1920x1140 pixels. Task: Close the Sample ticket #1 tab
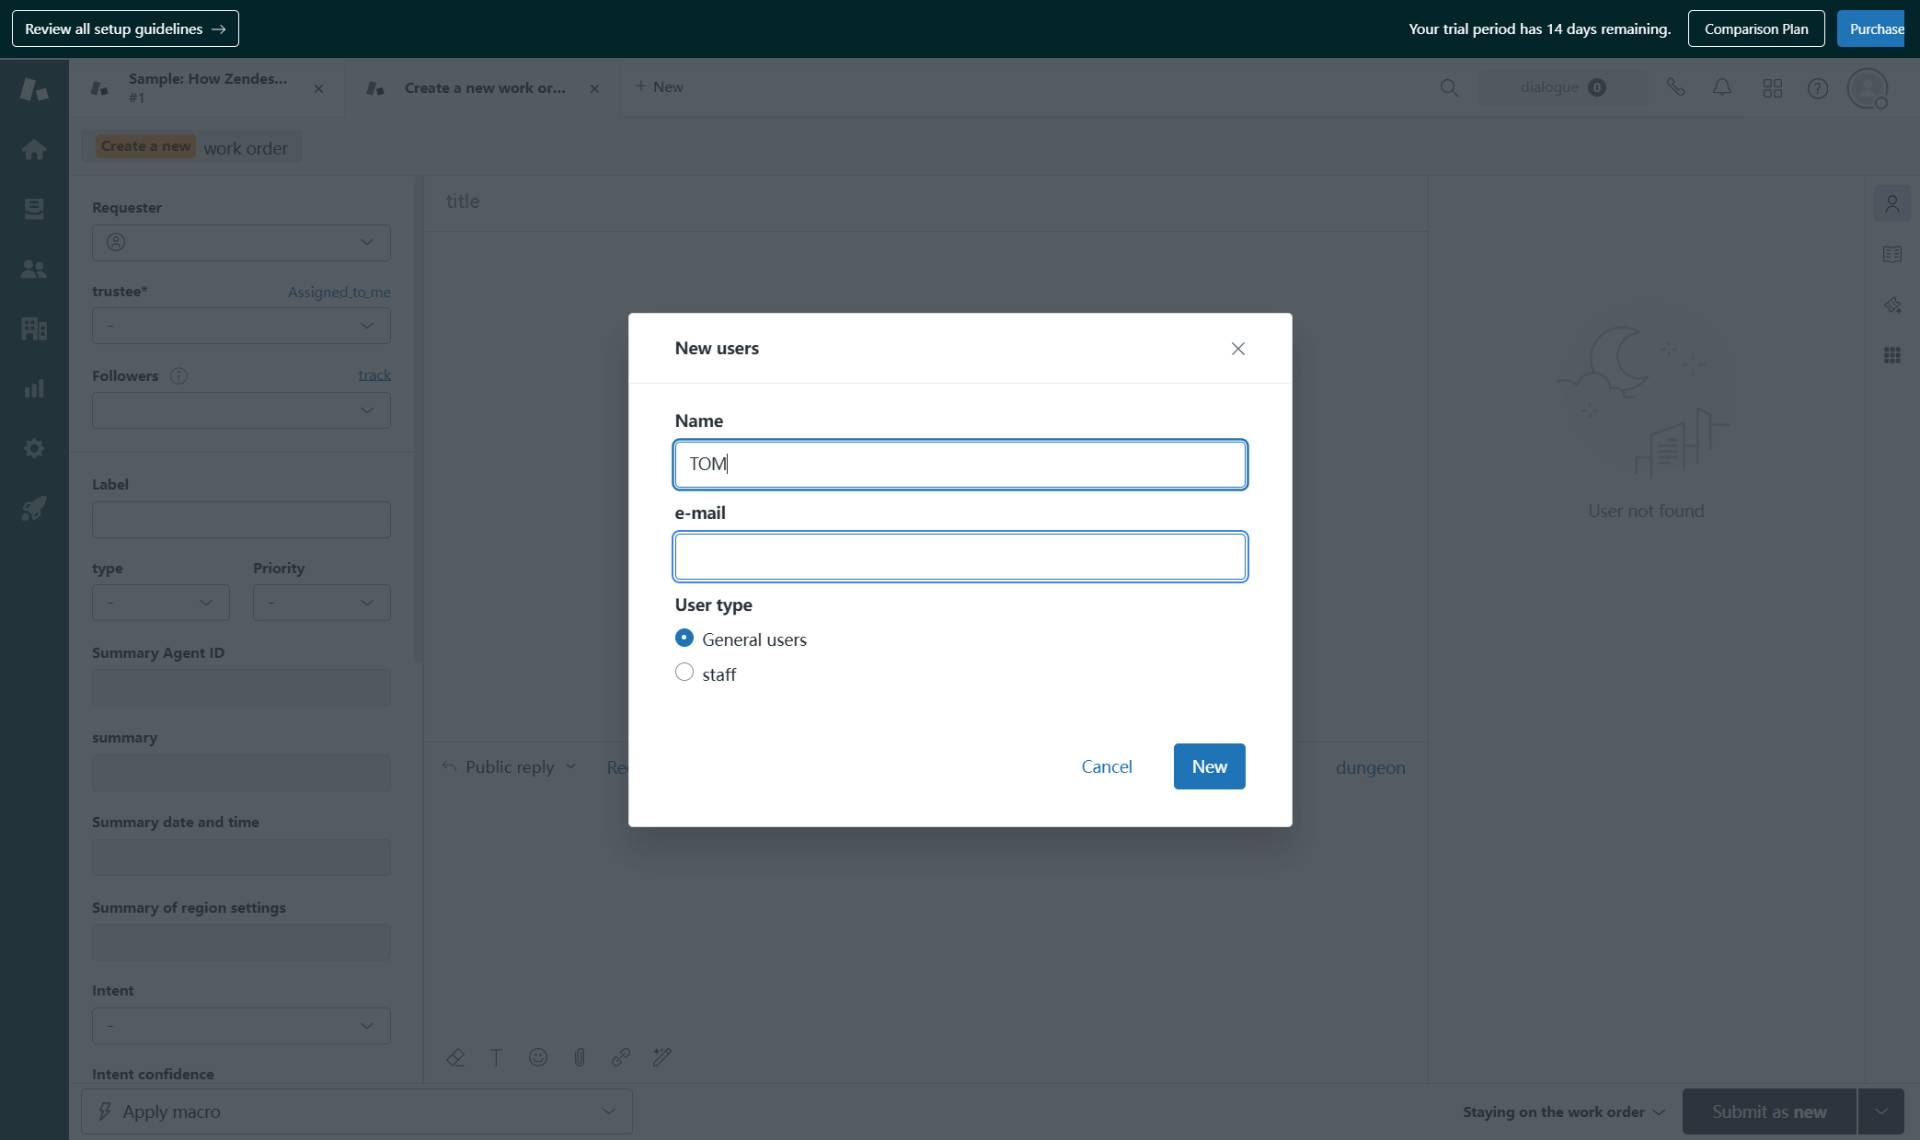click(318, 89)
